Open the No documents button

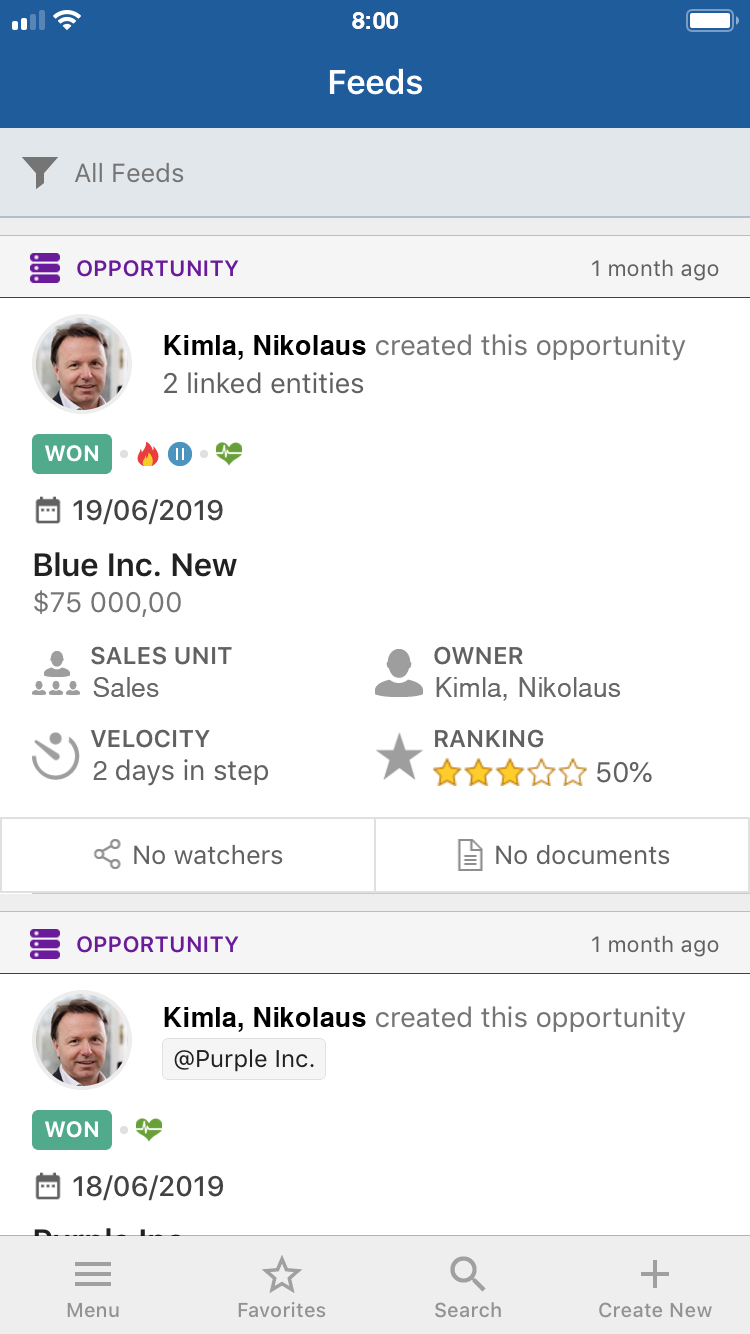(563, 855)
